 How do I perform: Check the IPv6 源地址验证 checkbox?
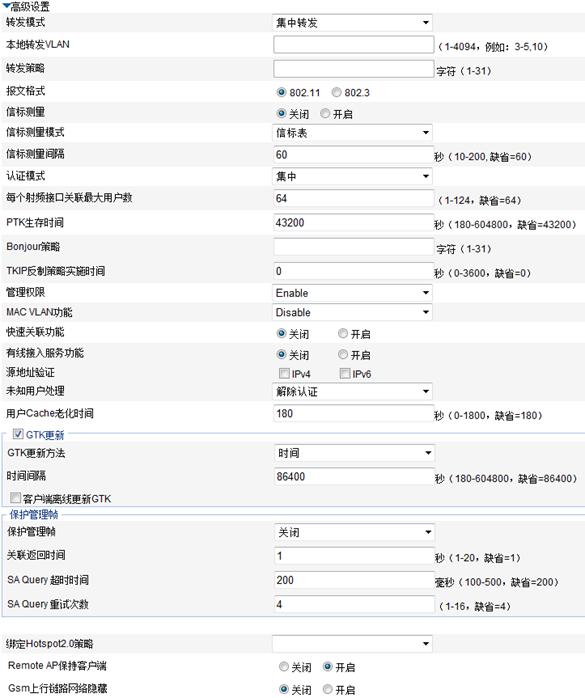tap(345, 373)
